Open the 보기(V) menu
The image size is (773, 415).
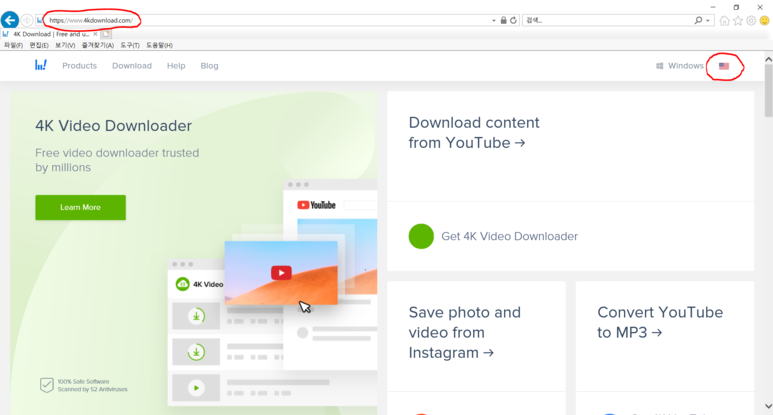point(65,45)
